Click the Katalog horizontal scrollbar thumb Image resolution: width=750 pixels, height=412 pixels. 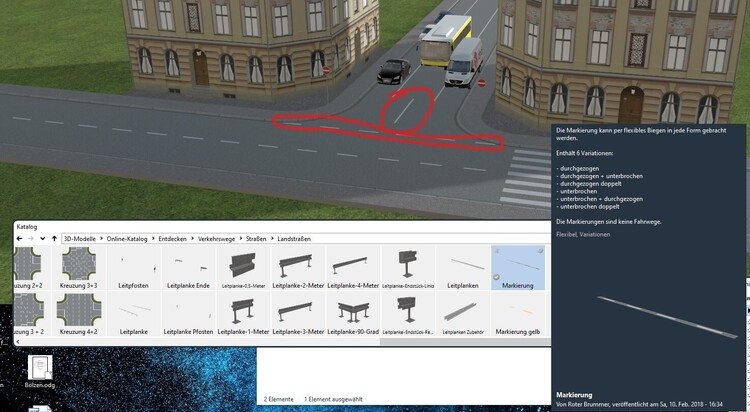point(465,342)
